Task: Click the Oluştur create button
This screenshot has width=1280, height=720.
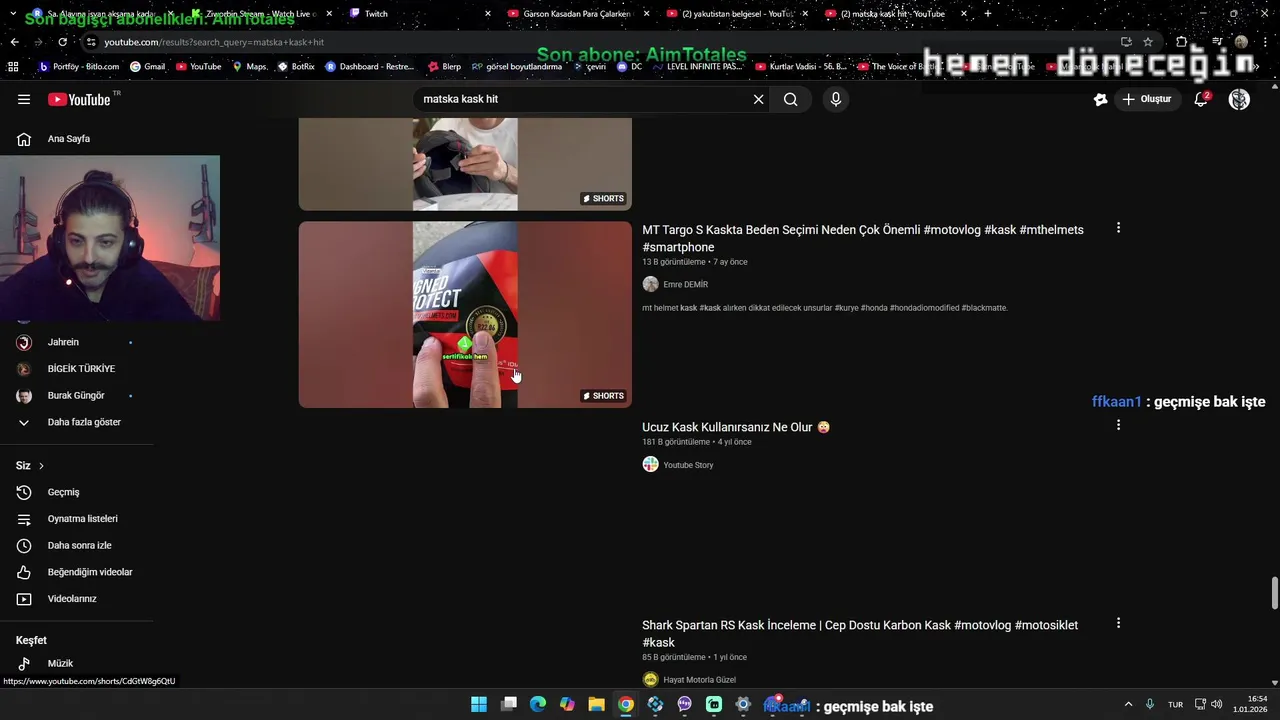Action: coord(1146,99)
